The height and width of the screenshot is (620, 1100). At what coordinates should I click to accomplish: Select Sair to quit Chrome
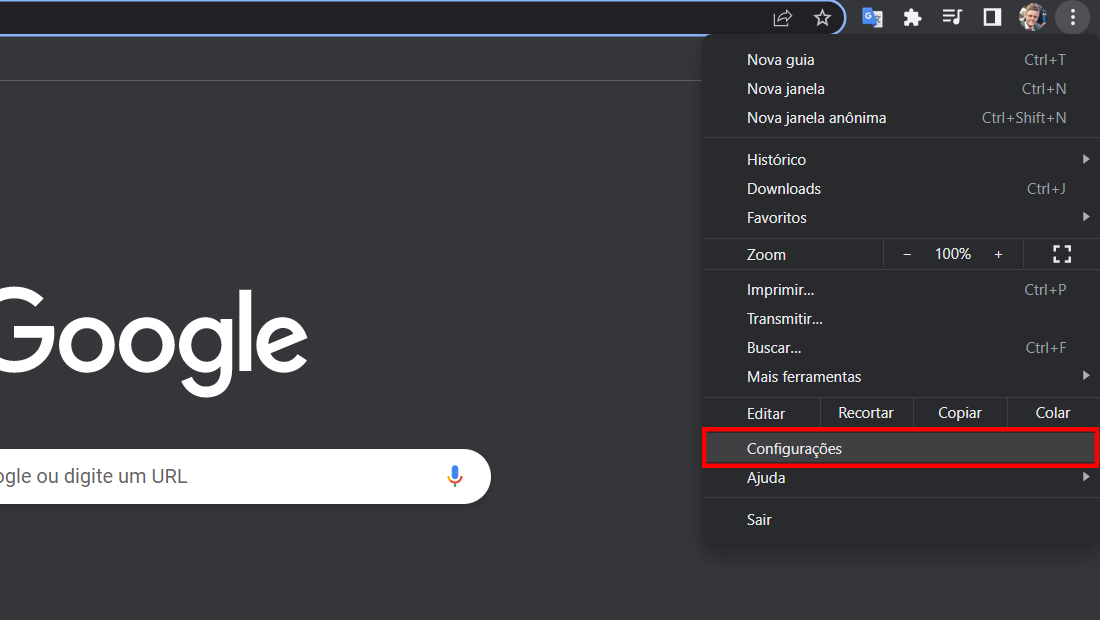click(901, 520)
